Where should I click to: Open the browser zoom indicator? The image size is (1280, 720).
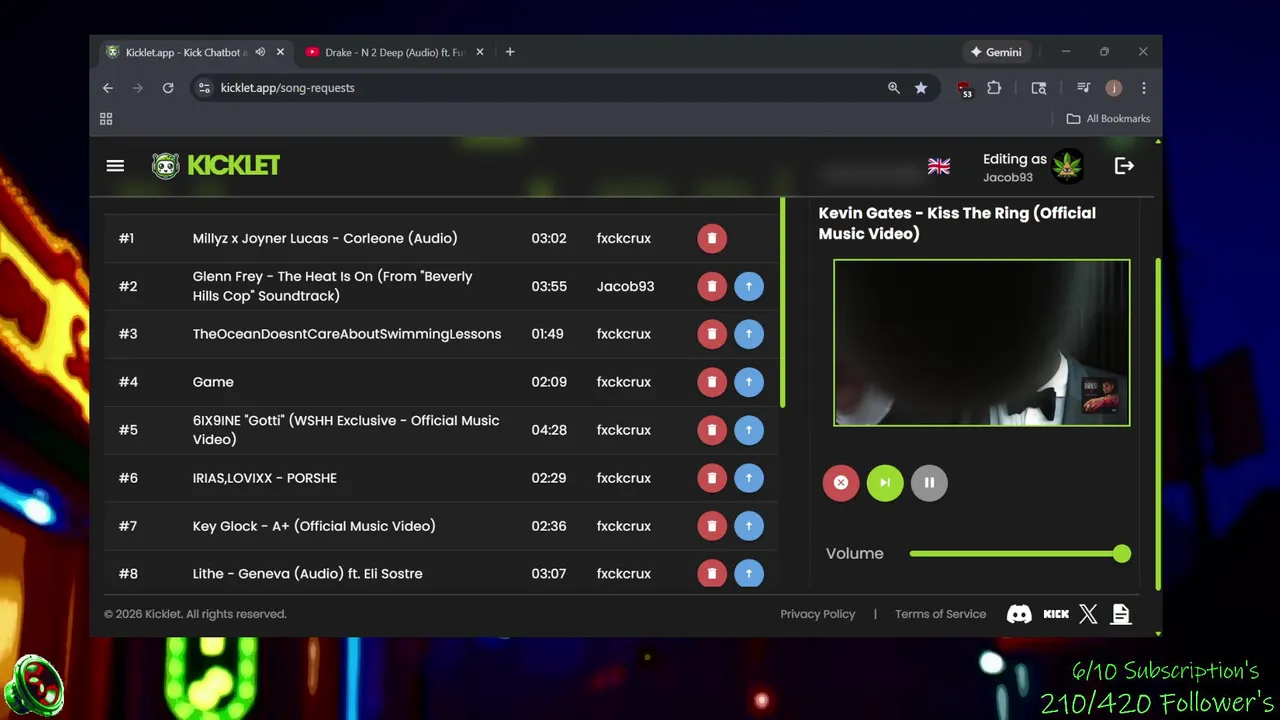(x=894, y=88)
